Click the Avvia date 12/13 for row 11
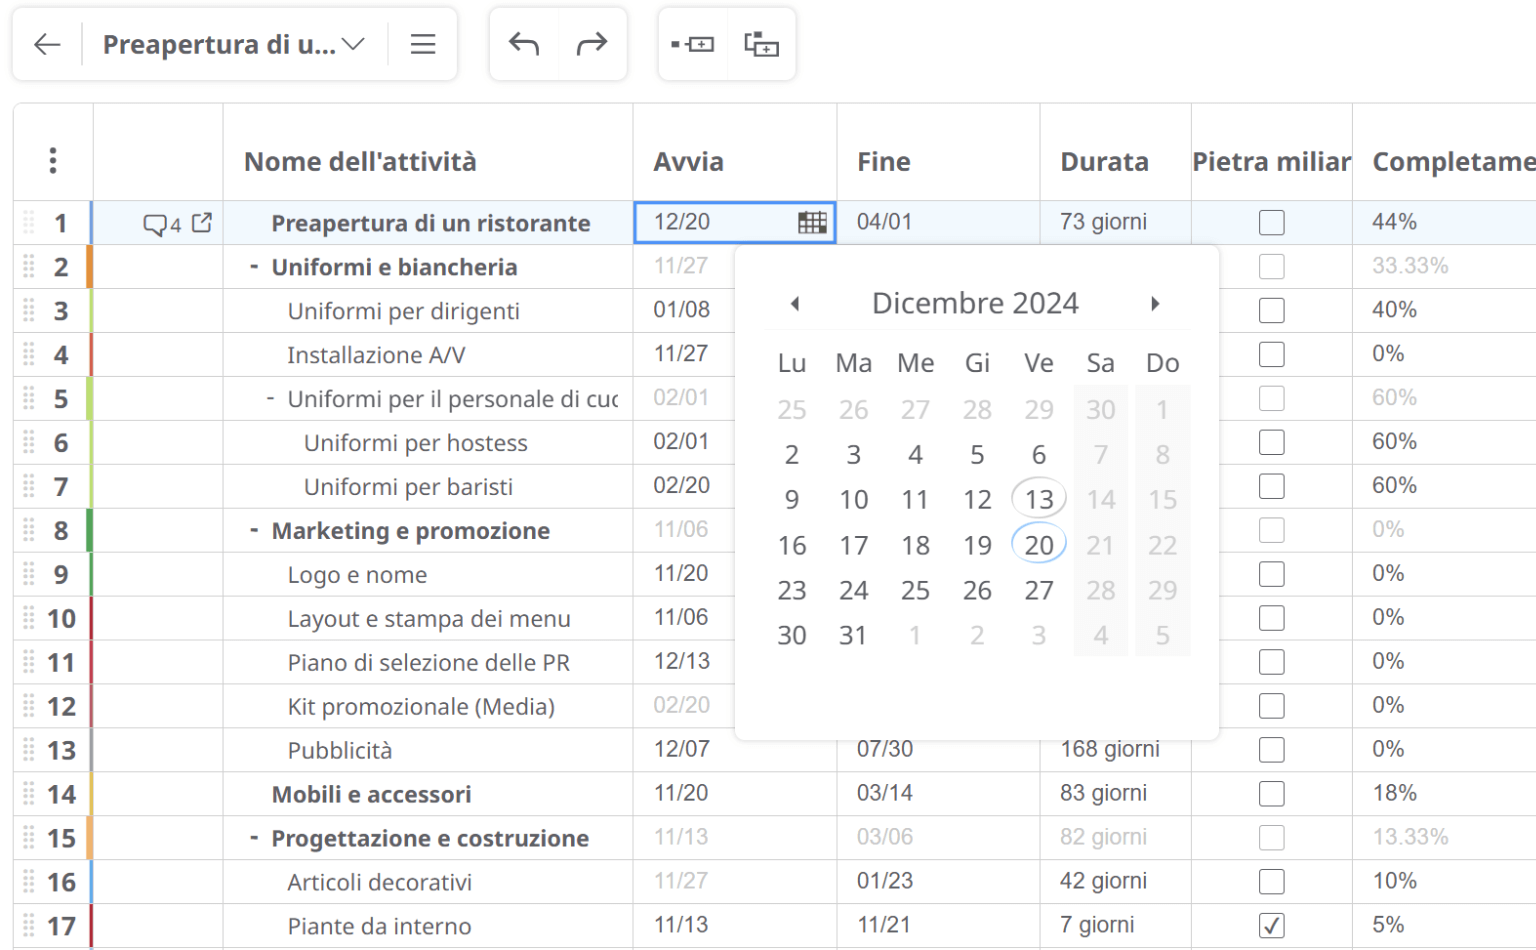This screenshot has height=950, width=1536. tap(683, 662)
